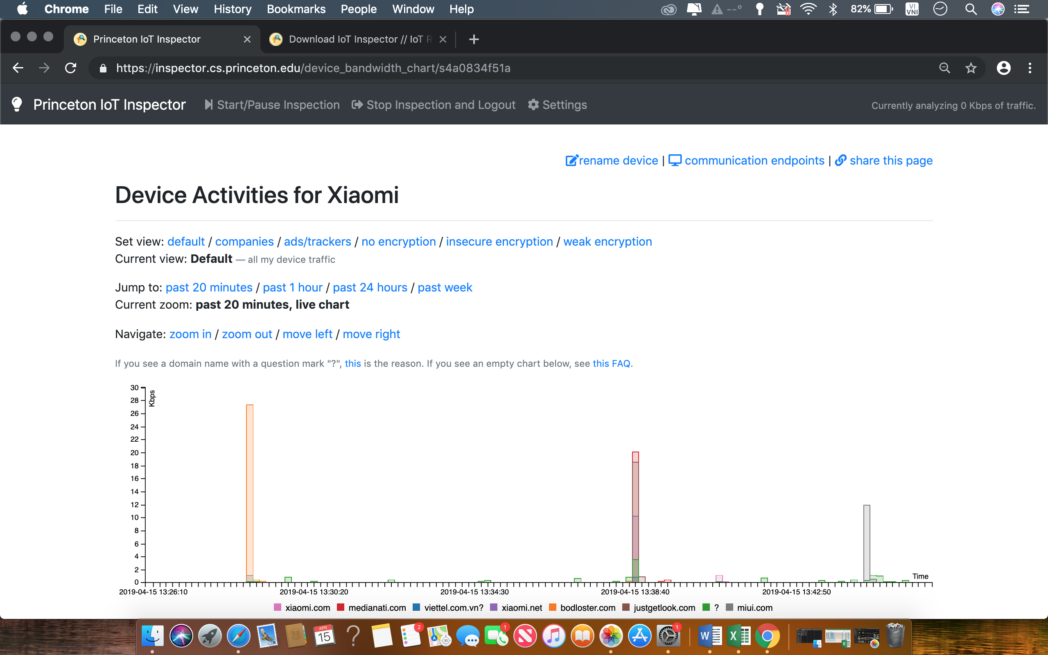Open Spotlight search from the menu bar

coord(970,9)
